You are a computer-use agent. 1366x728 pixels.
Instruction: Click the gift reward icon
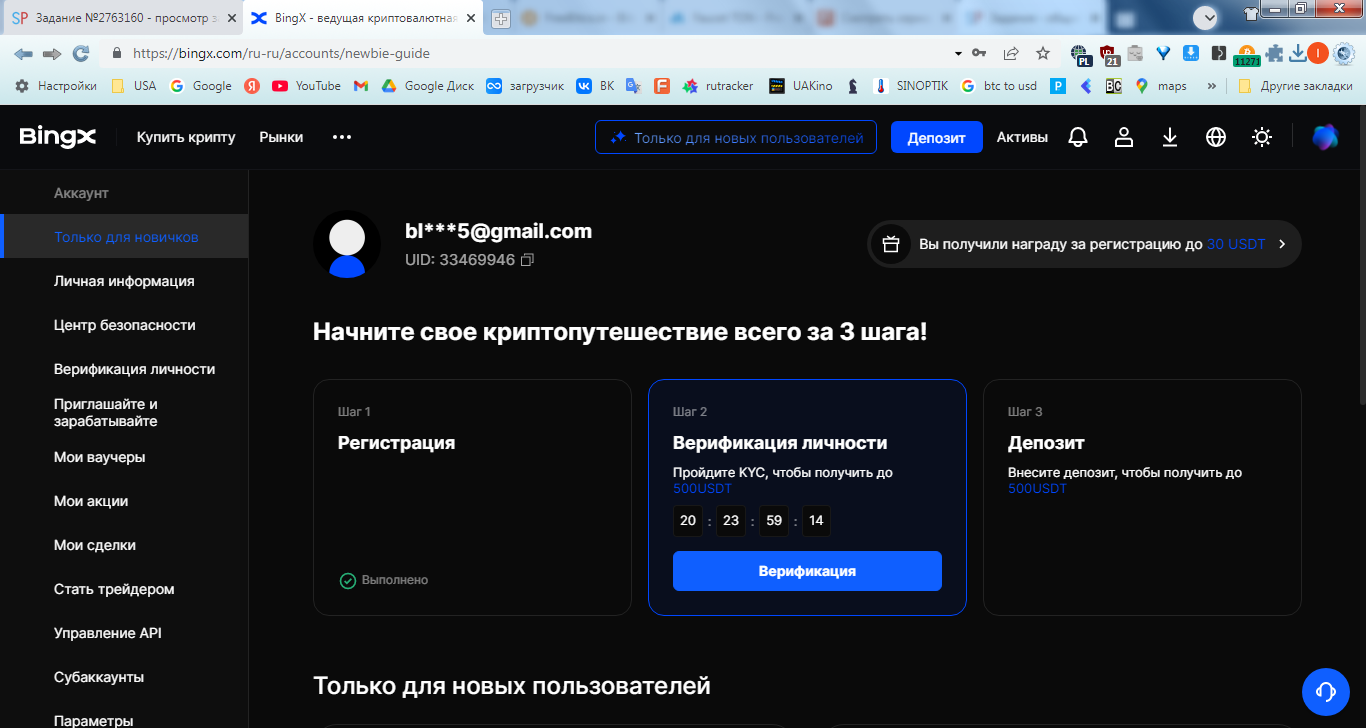pos(891,244)
